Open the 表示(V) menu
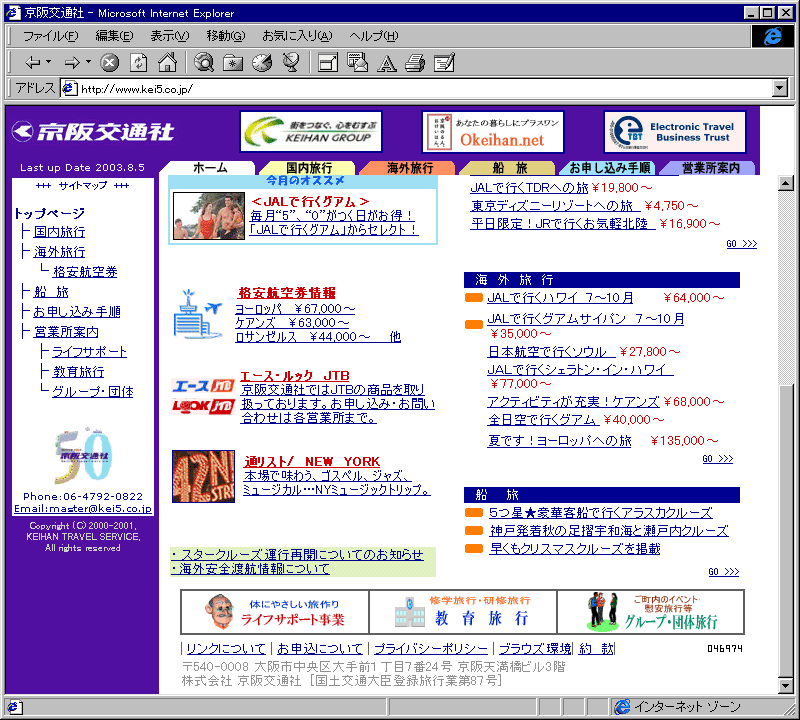This screenshot has width=800, height=720. click(x=169, y=36)
